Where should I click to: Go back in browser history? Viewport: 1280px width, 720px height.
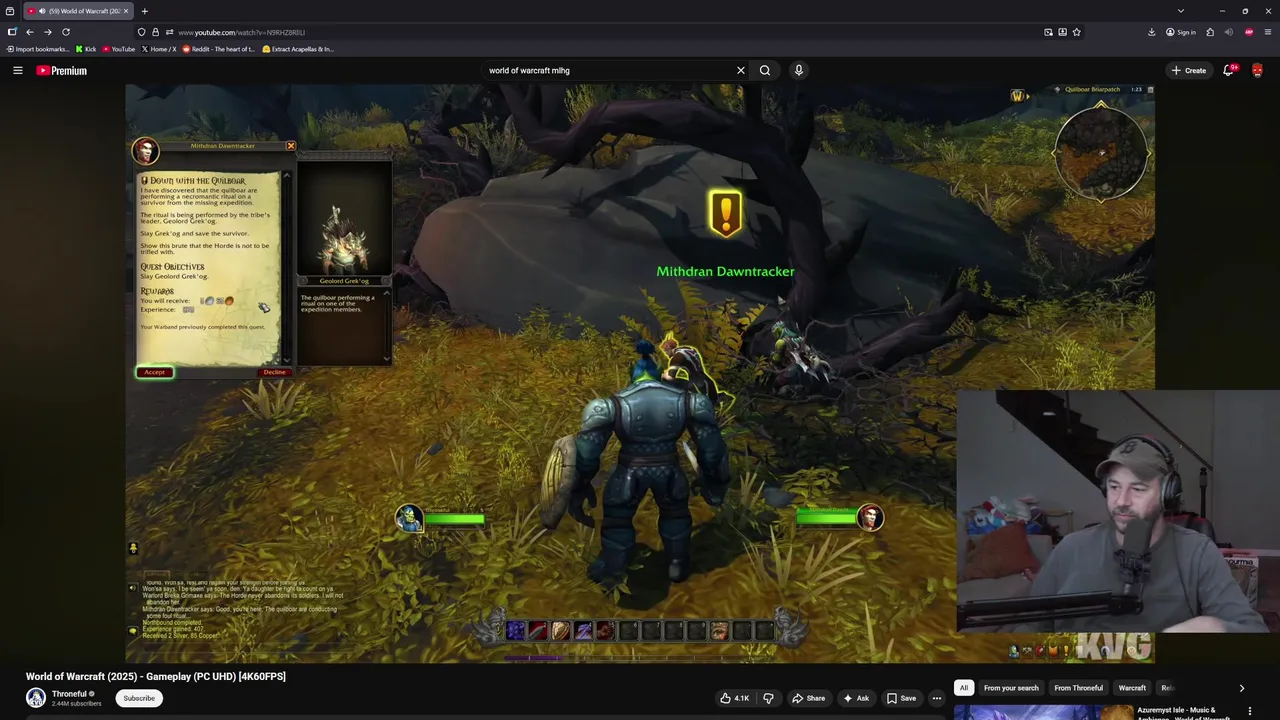30,32
